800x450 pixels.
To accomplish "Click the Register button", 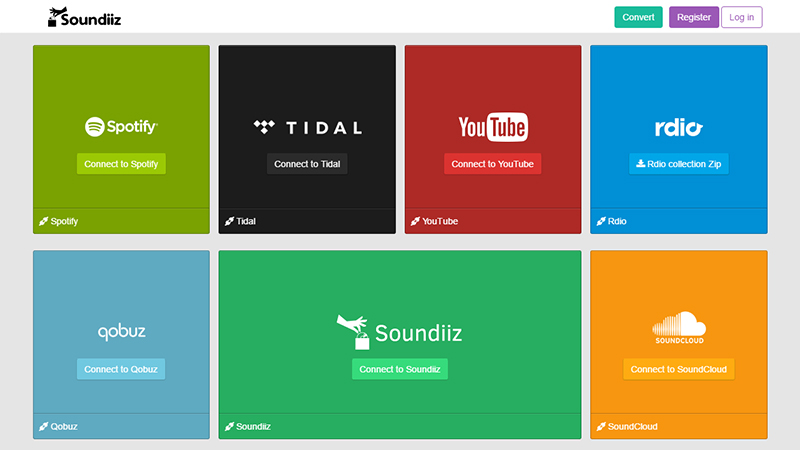I will point(694,17).
